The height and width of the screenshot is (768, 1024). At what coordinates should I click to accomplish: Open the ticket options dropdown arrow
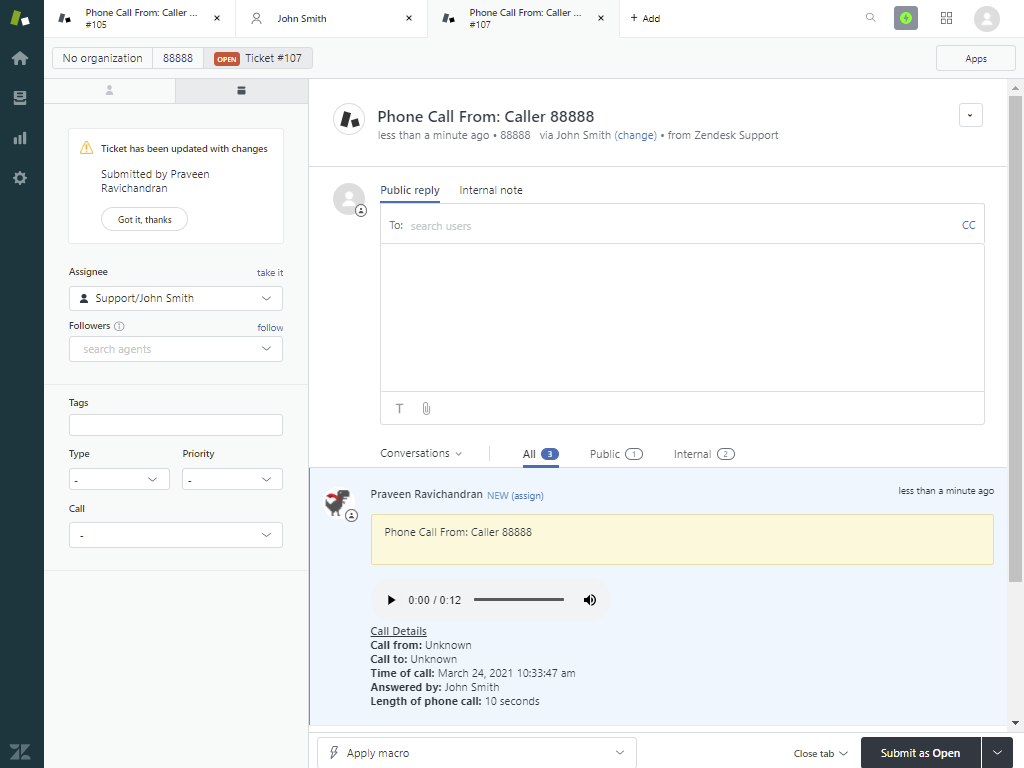[x=970, y=116]
